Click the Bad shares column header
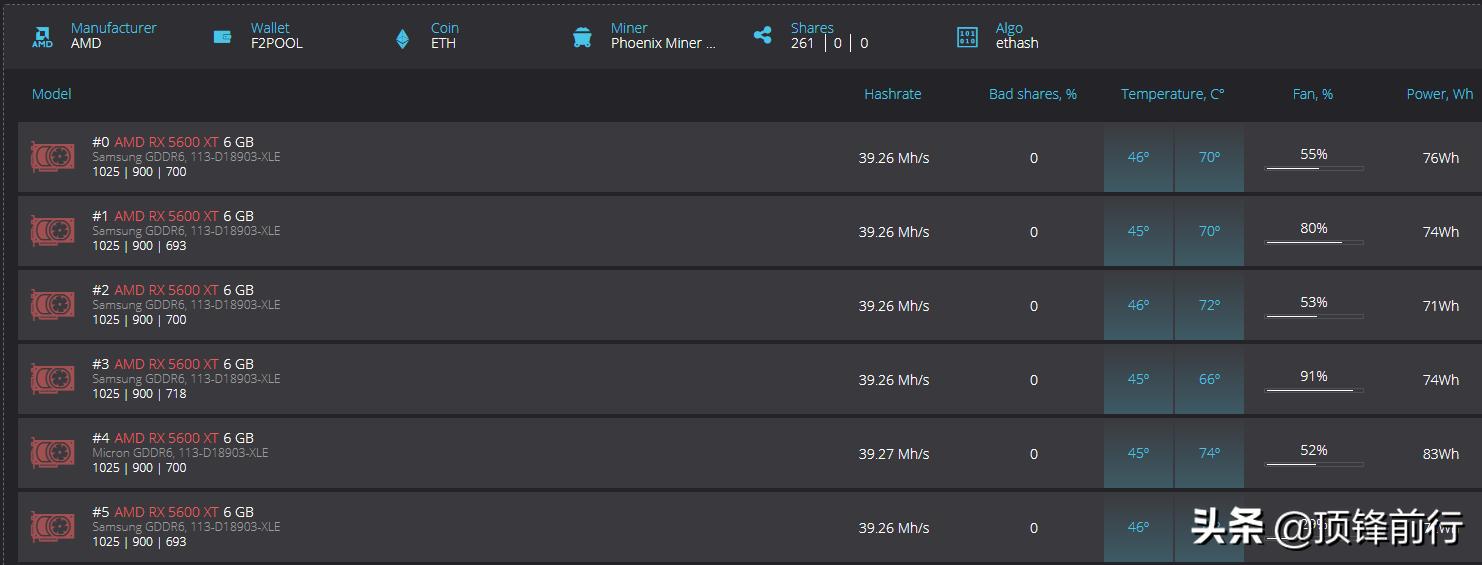 tap(1032, 94)
